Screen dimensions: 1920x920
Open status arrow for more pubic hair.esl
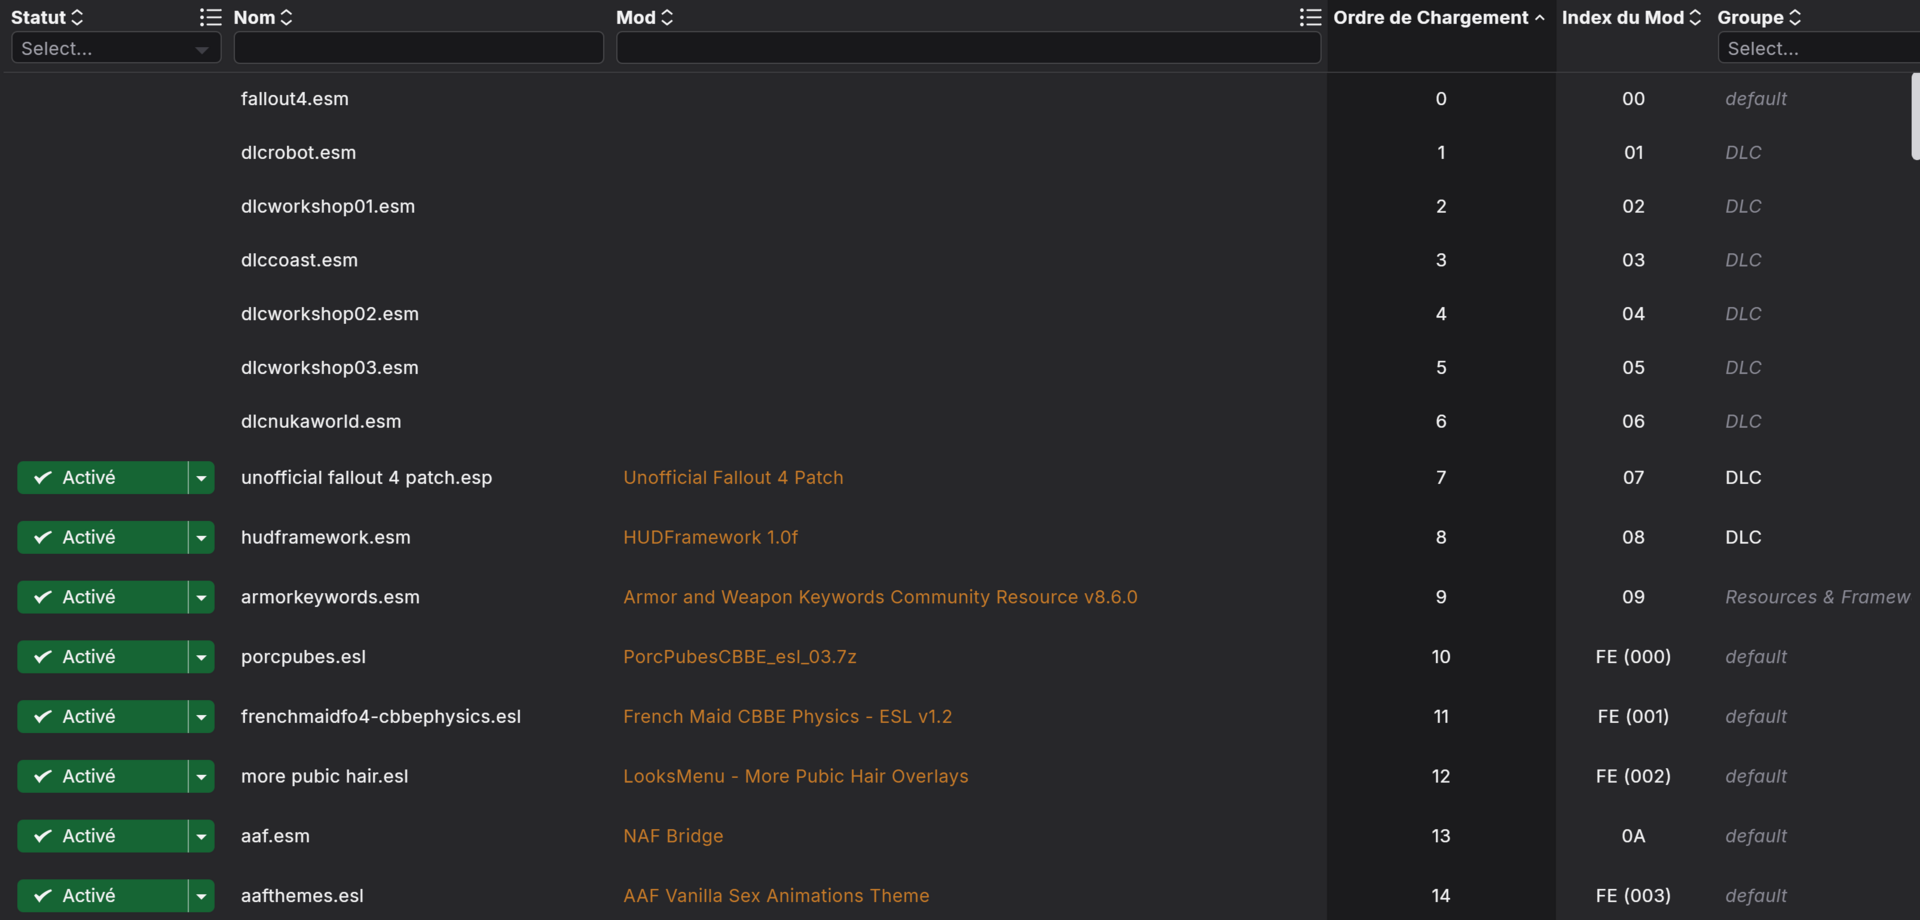click(201, 776)
